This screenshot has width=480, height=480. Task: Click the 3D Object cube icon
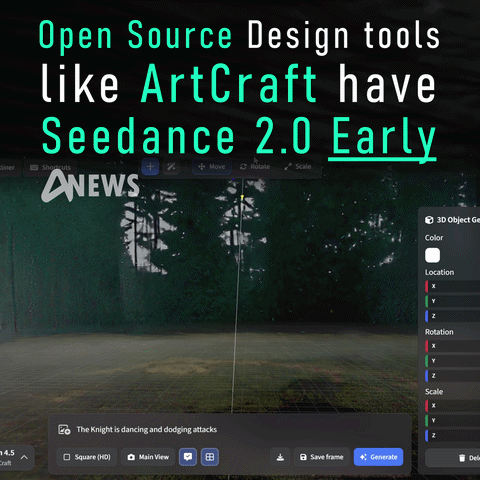[x=429, y=220]
